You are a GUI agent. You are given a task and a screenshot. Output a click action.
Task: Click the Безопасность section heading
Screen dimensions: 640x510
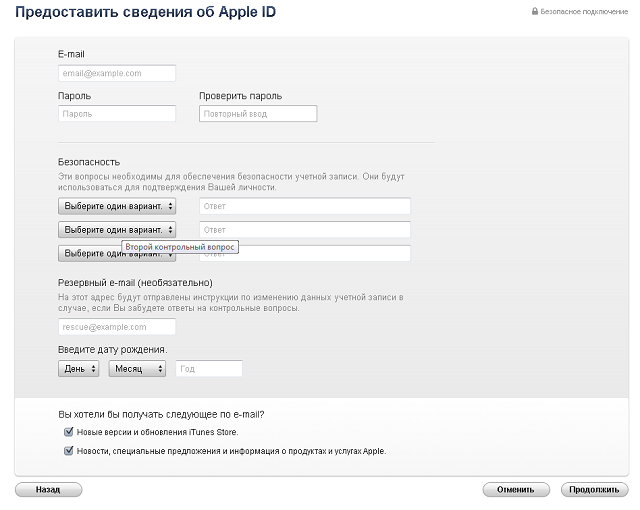[89, 162]
